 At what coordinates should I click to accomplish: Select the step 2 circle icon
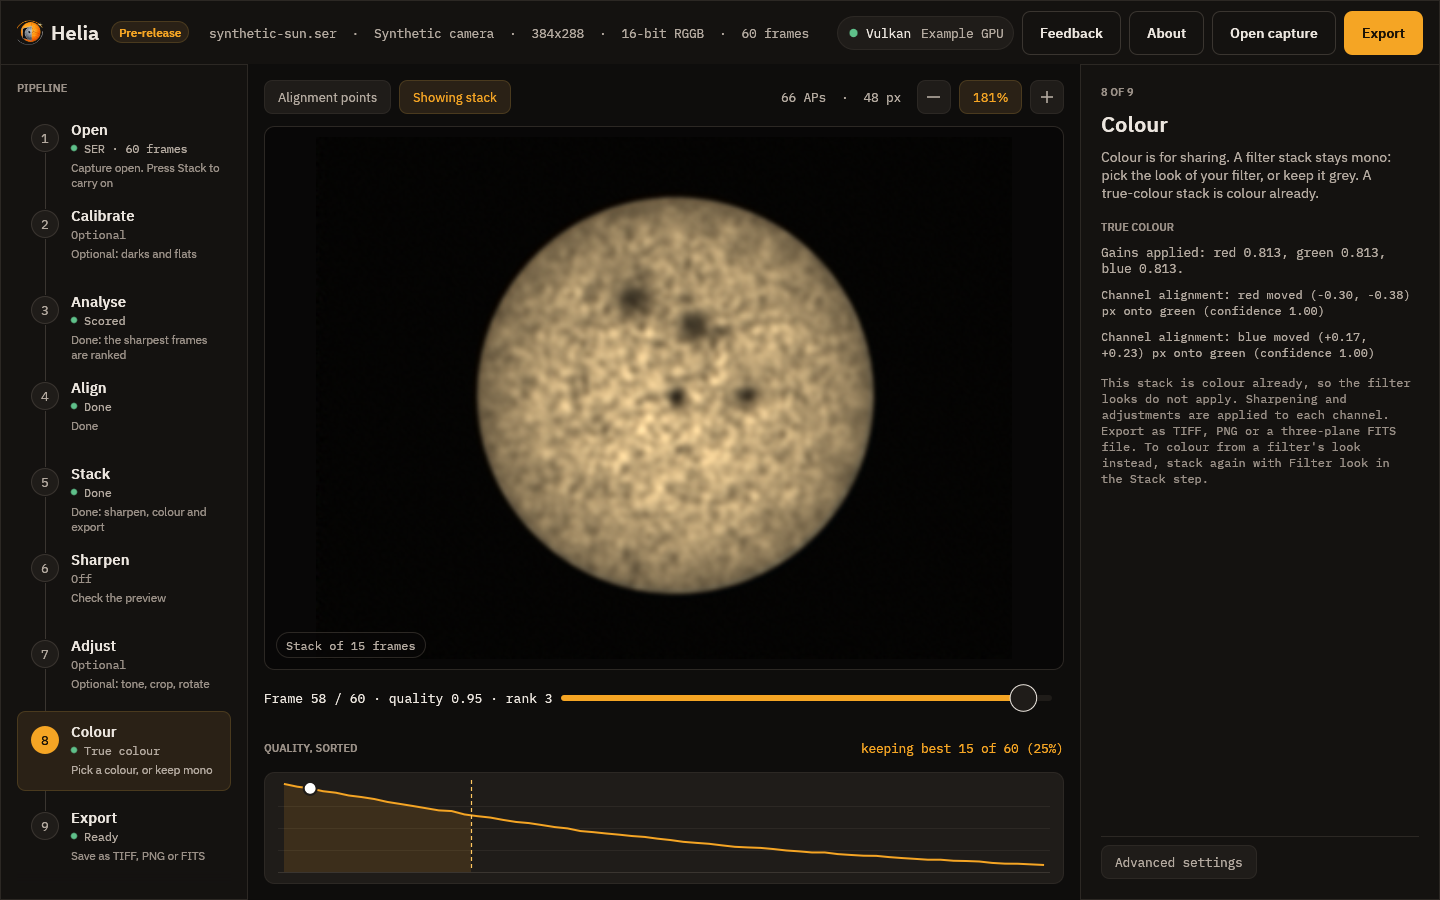44,224
